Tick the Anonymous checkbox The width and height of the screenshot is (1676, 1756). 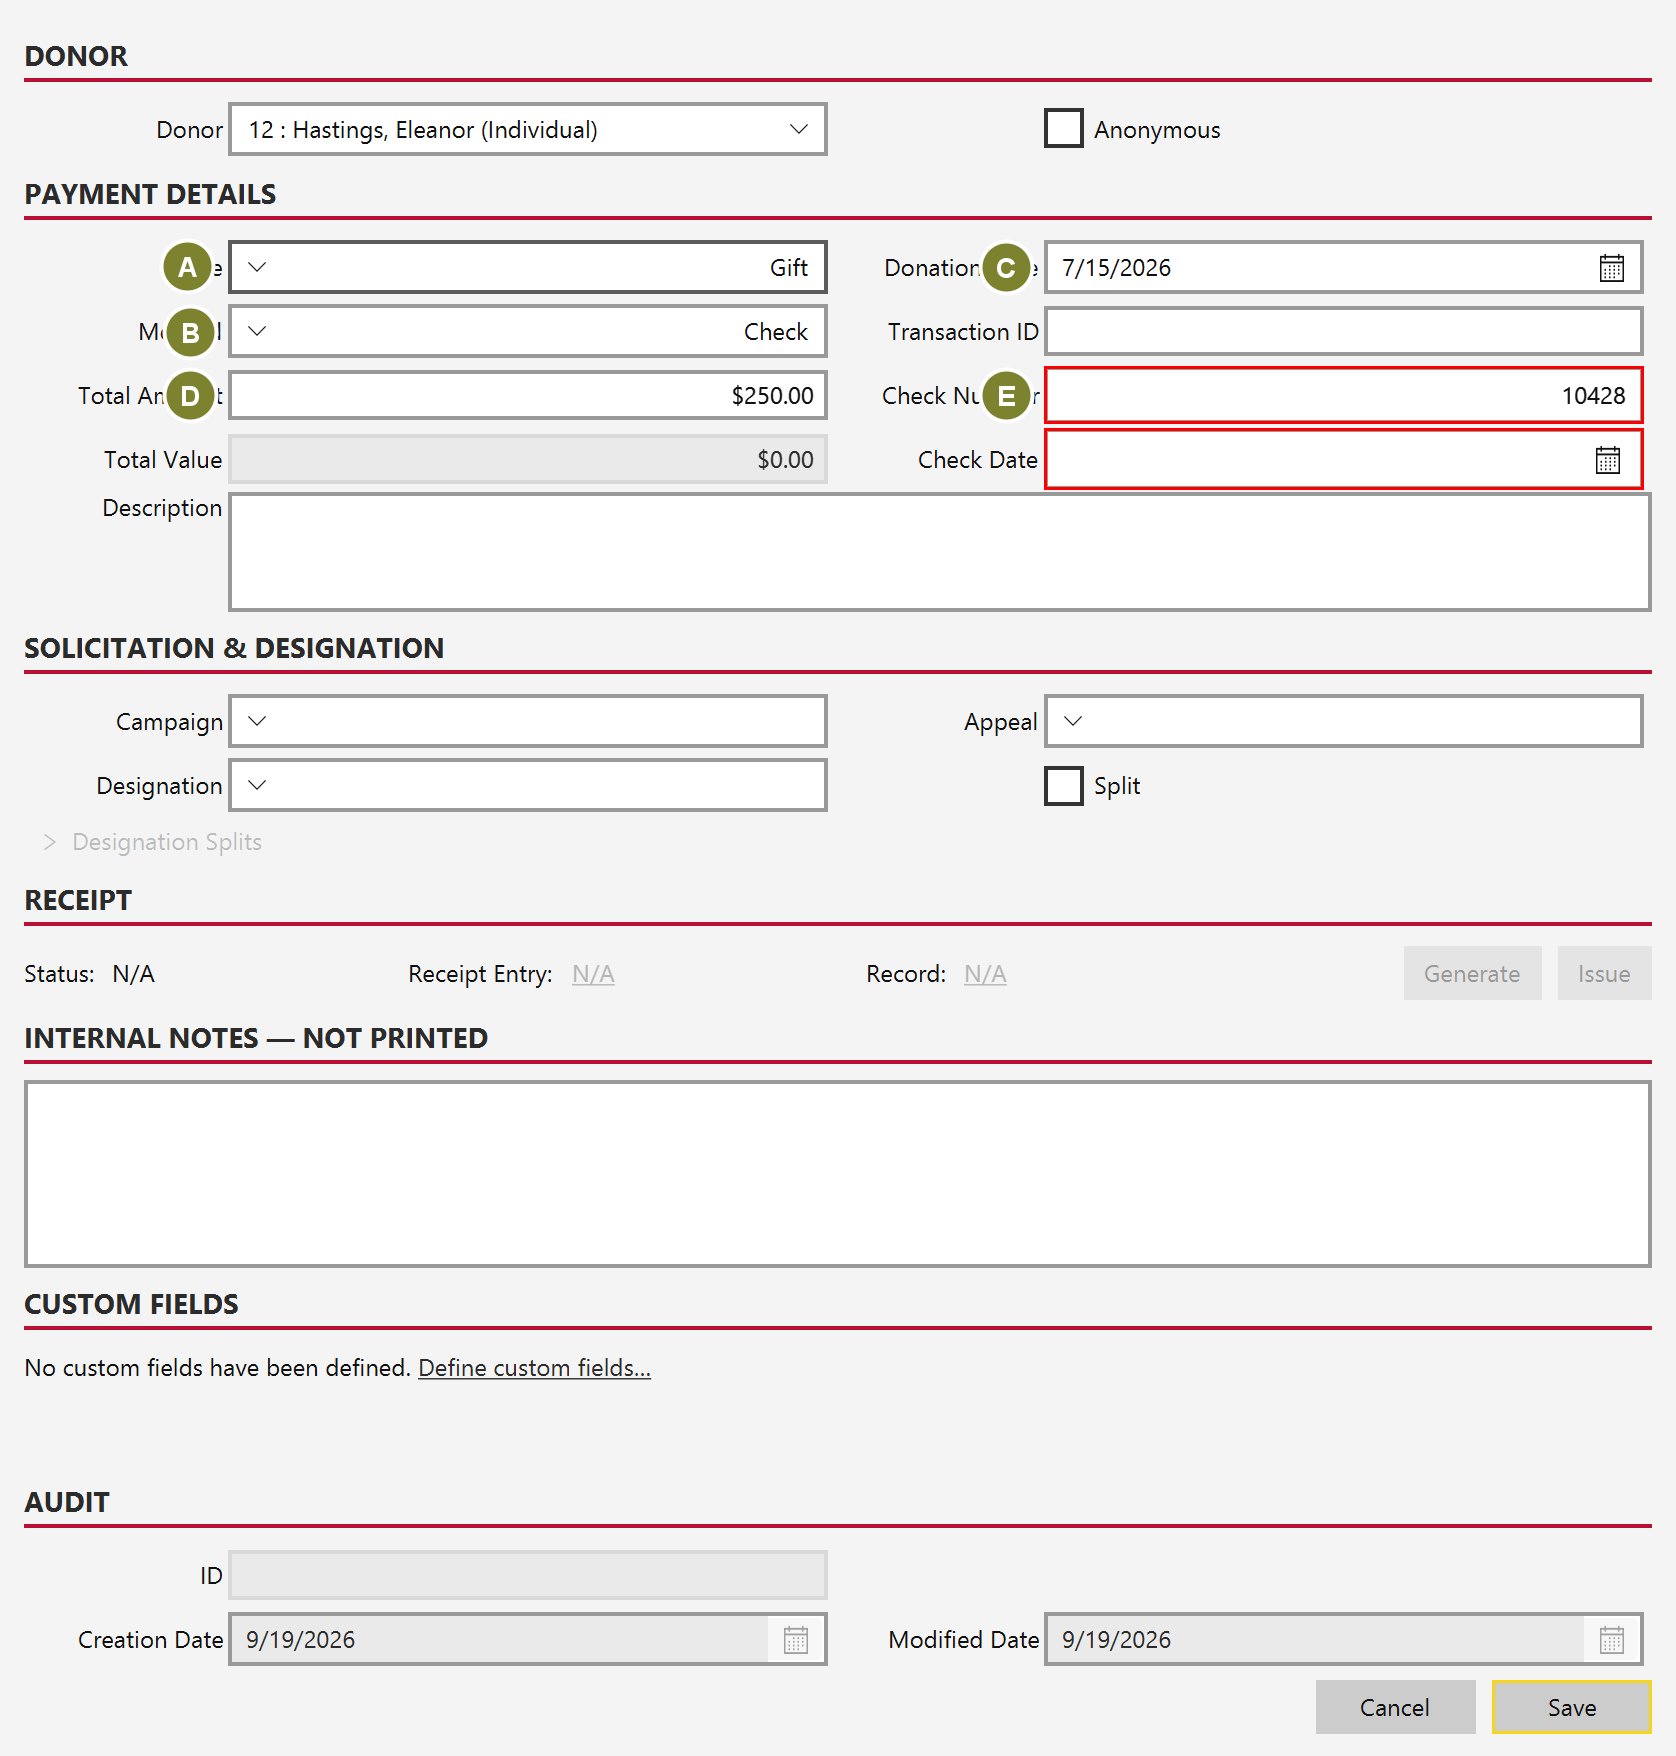tap(1063, 129)
